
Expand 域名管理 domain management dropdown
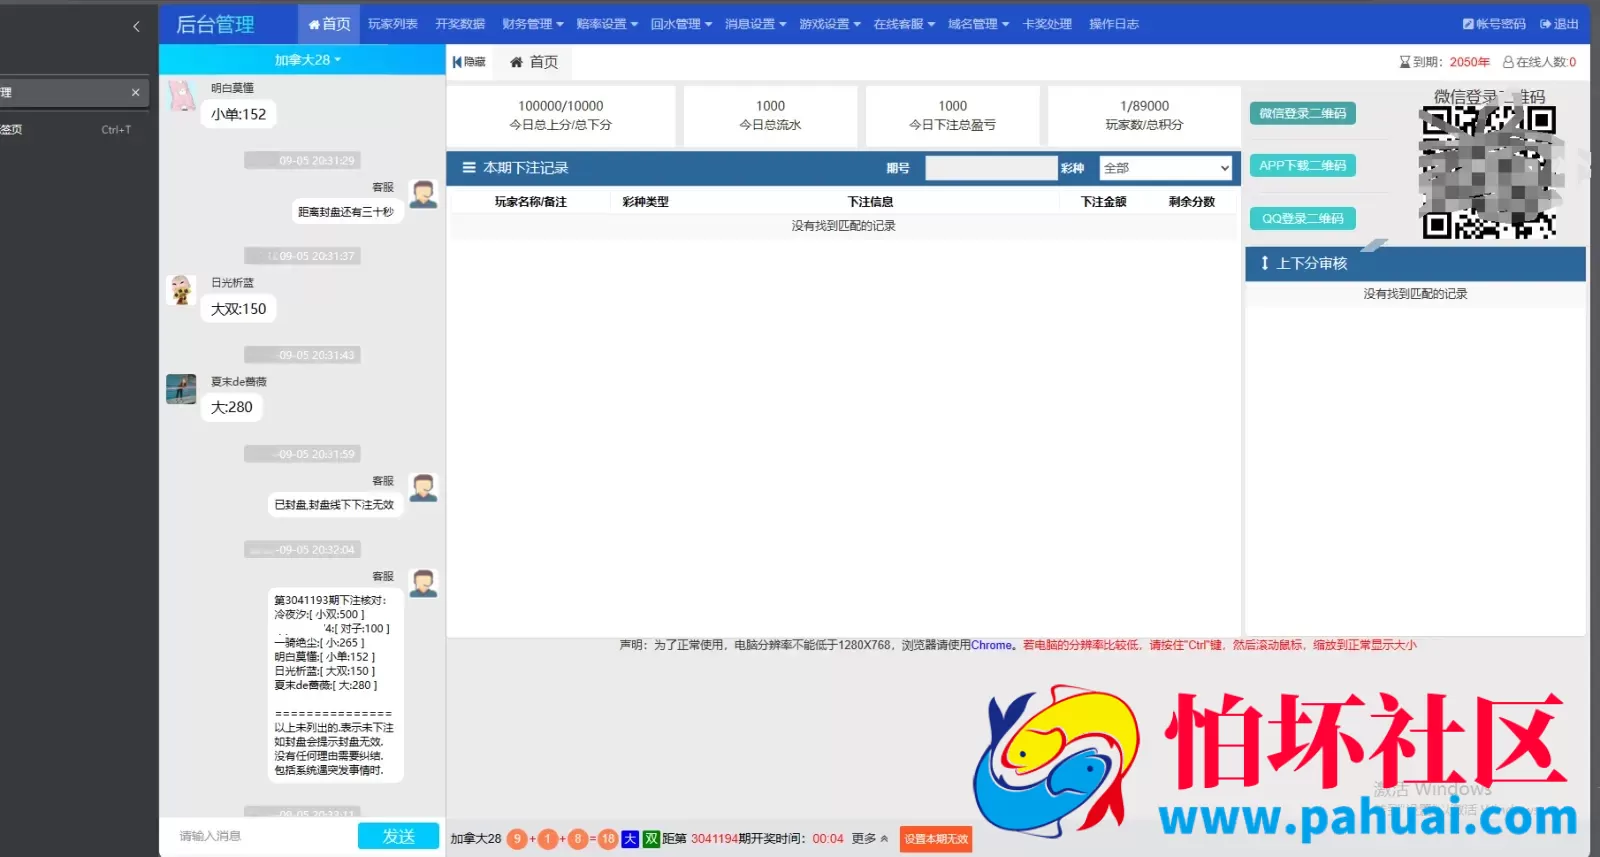coord(978,24)
